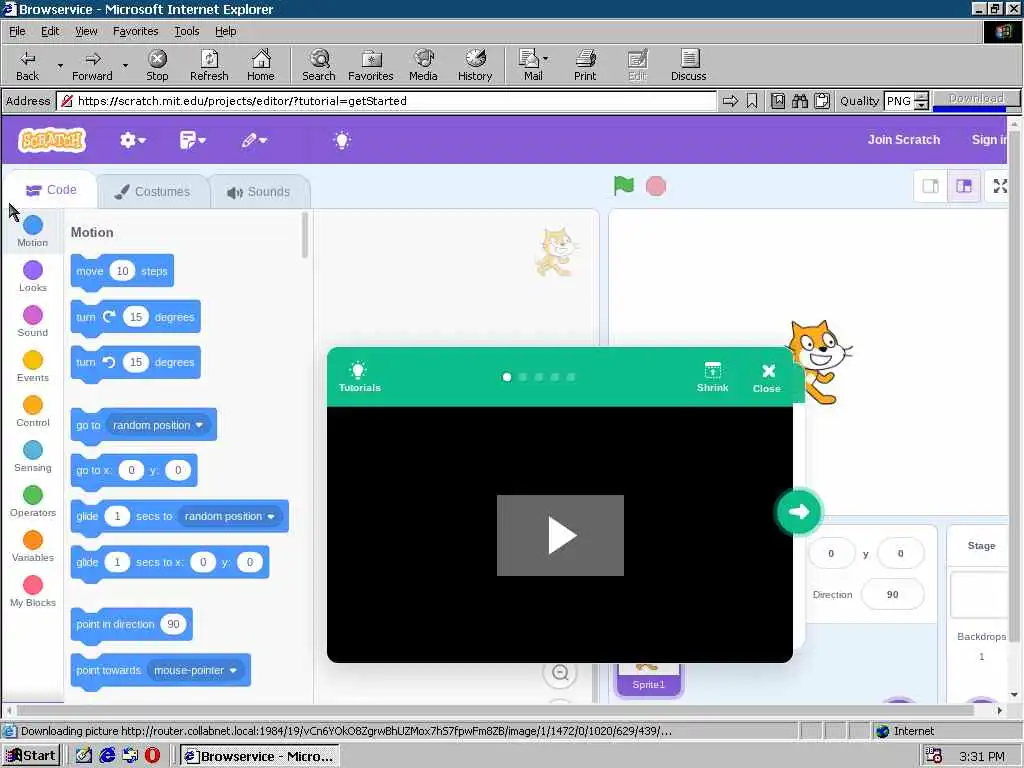Open the Edit menu
The width and height of the screenshot is (1024, 768).
tap(50, 31)
